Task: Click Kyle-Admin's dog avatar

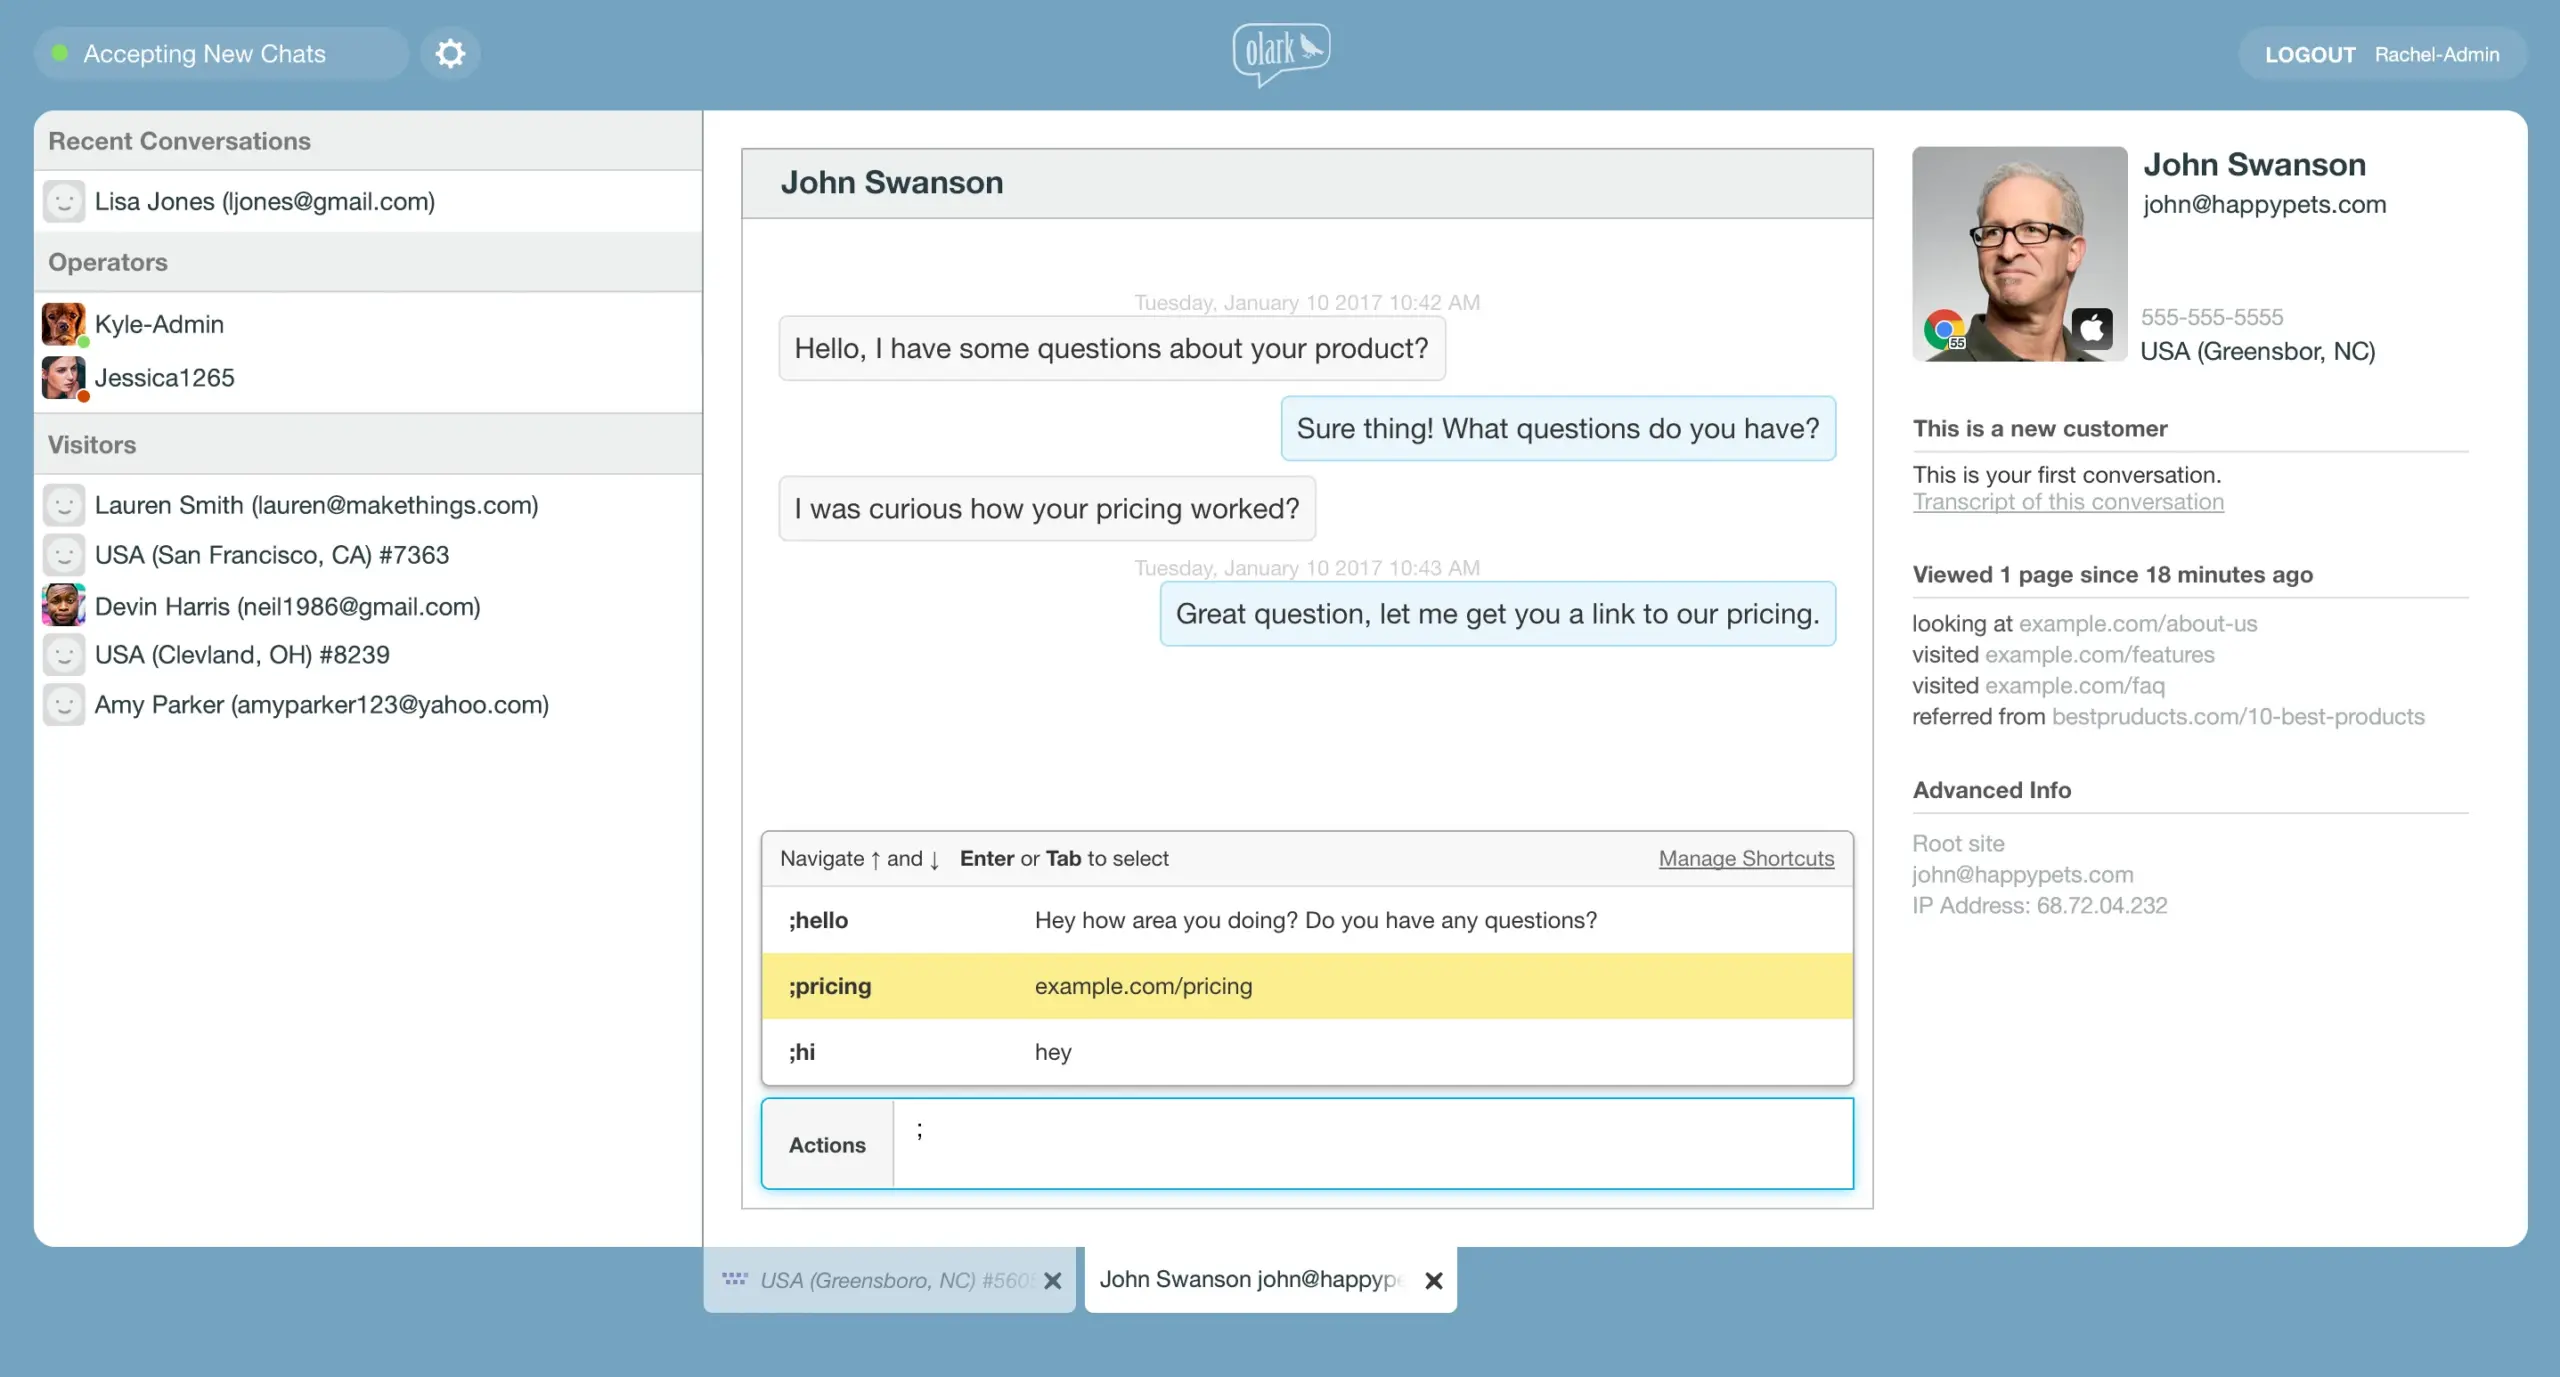Action: (63, 324)
